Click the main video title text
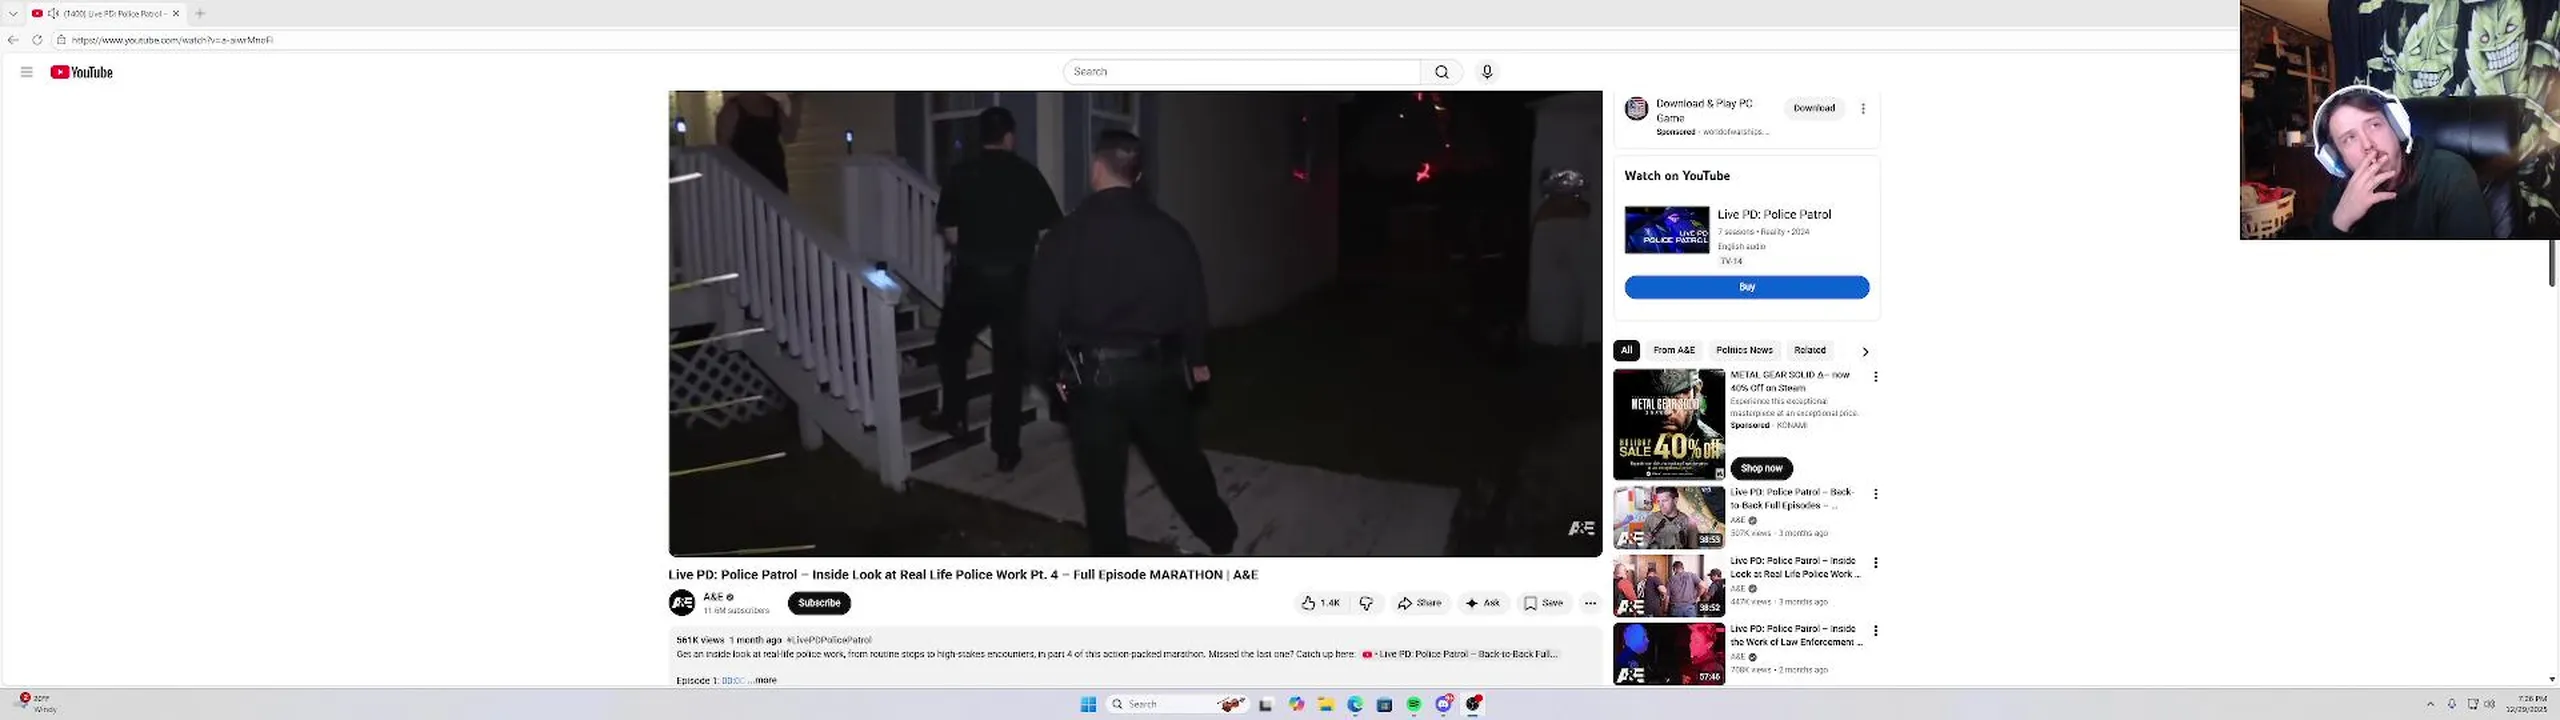The image size is (2560, 720). point(963,575)
